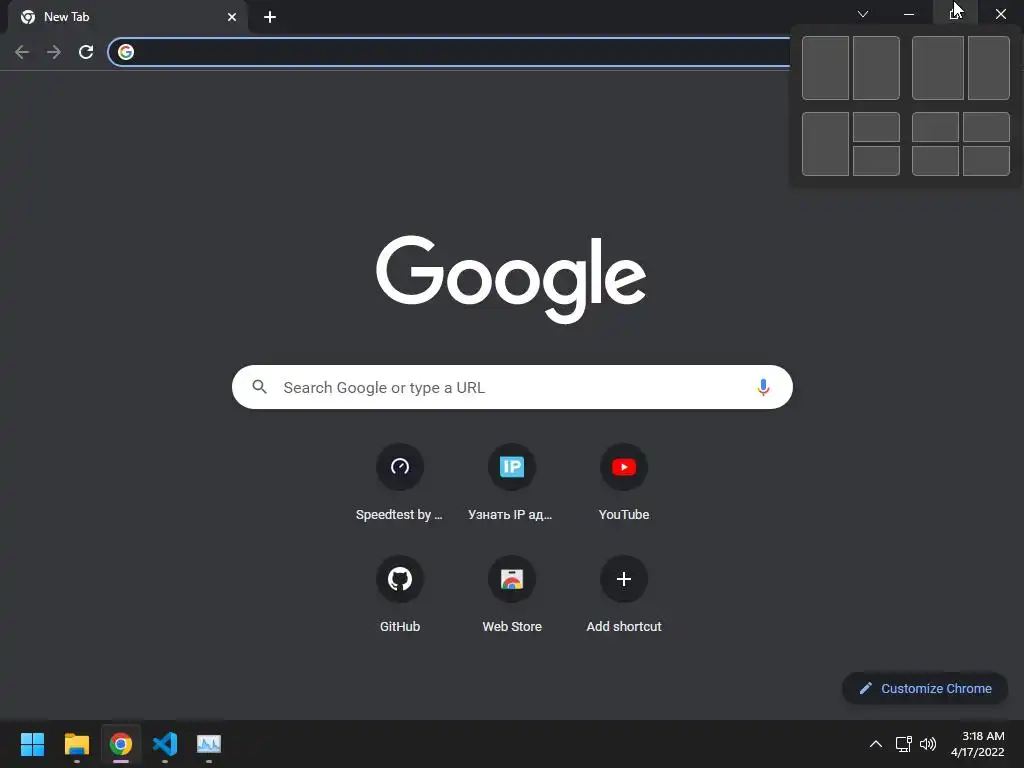This screenshot has height=768, width=1024.
Task: Snap the window to the wide left zone of the uneven split layout
Action: (x=938, y=68)
